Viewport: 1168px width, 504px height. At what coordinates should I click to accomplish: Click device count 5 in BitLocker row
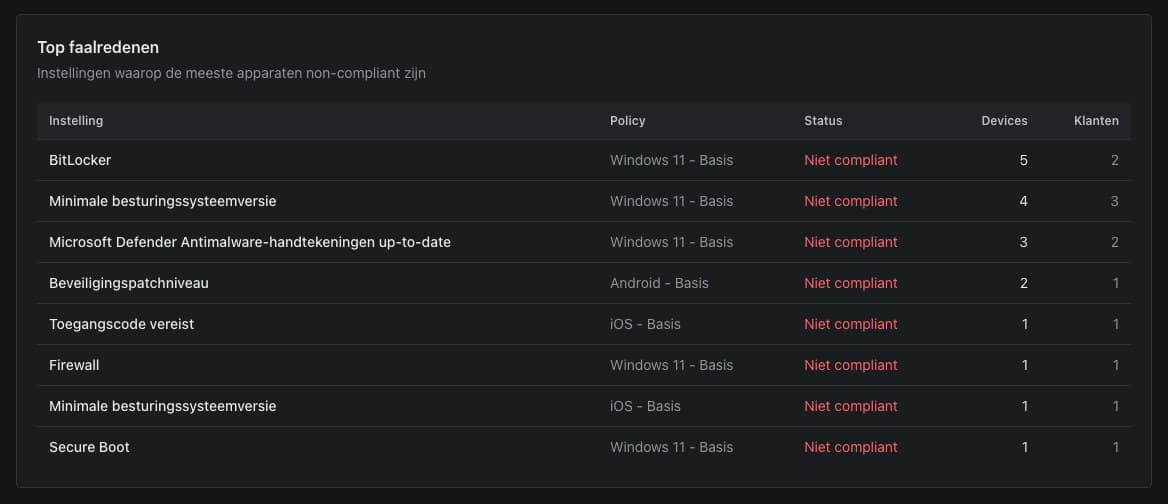click(x=1023, y=160)
